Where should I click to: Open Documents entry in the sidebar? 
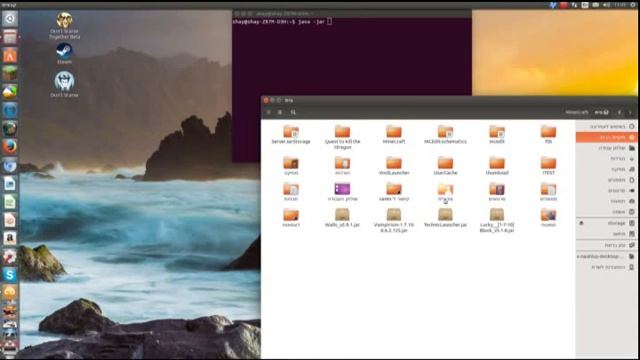607,180
